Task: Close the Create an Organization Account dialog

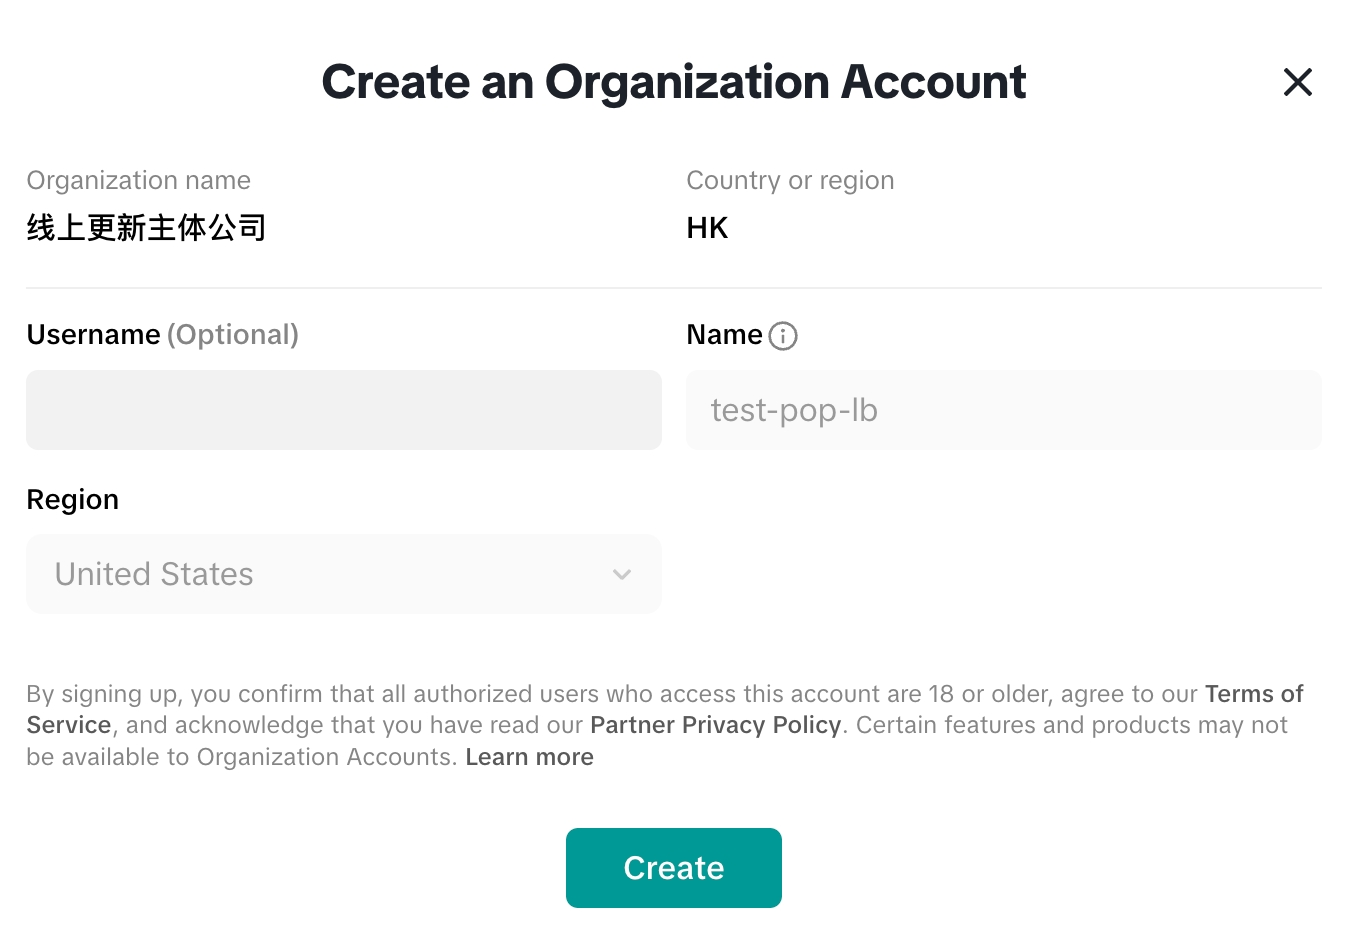Action: pyautogui.click(x=1297, y=82)
